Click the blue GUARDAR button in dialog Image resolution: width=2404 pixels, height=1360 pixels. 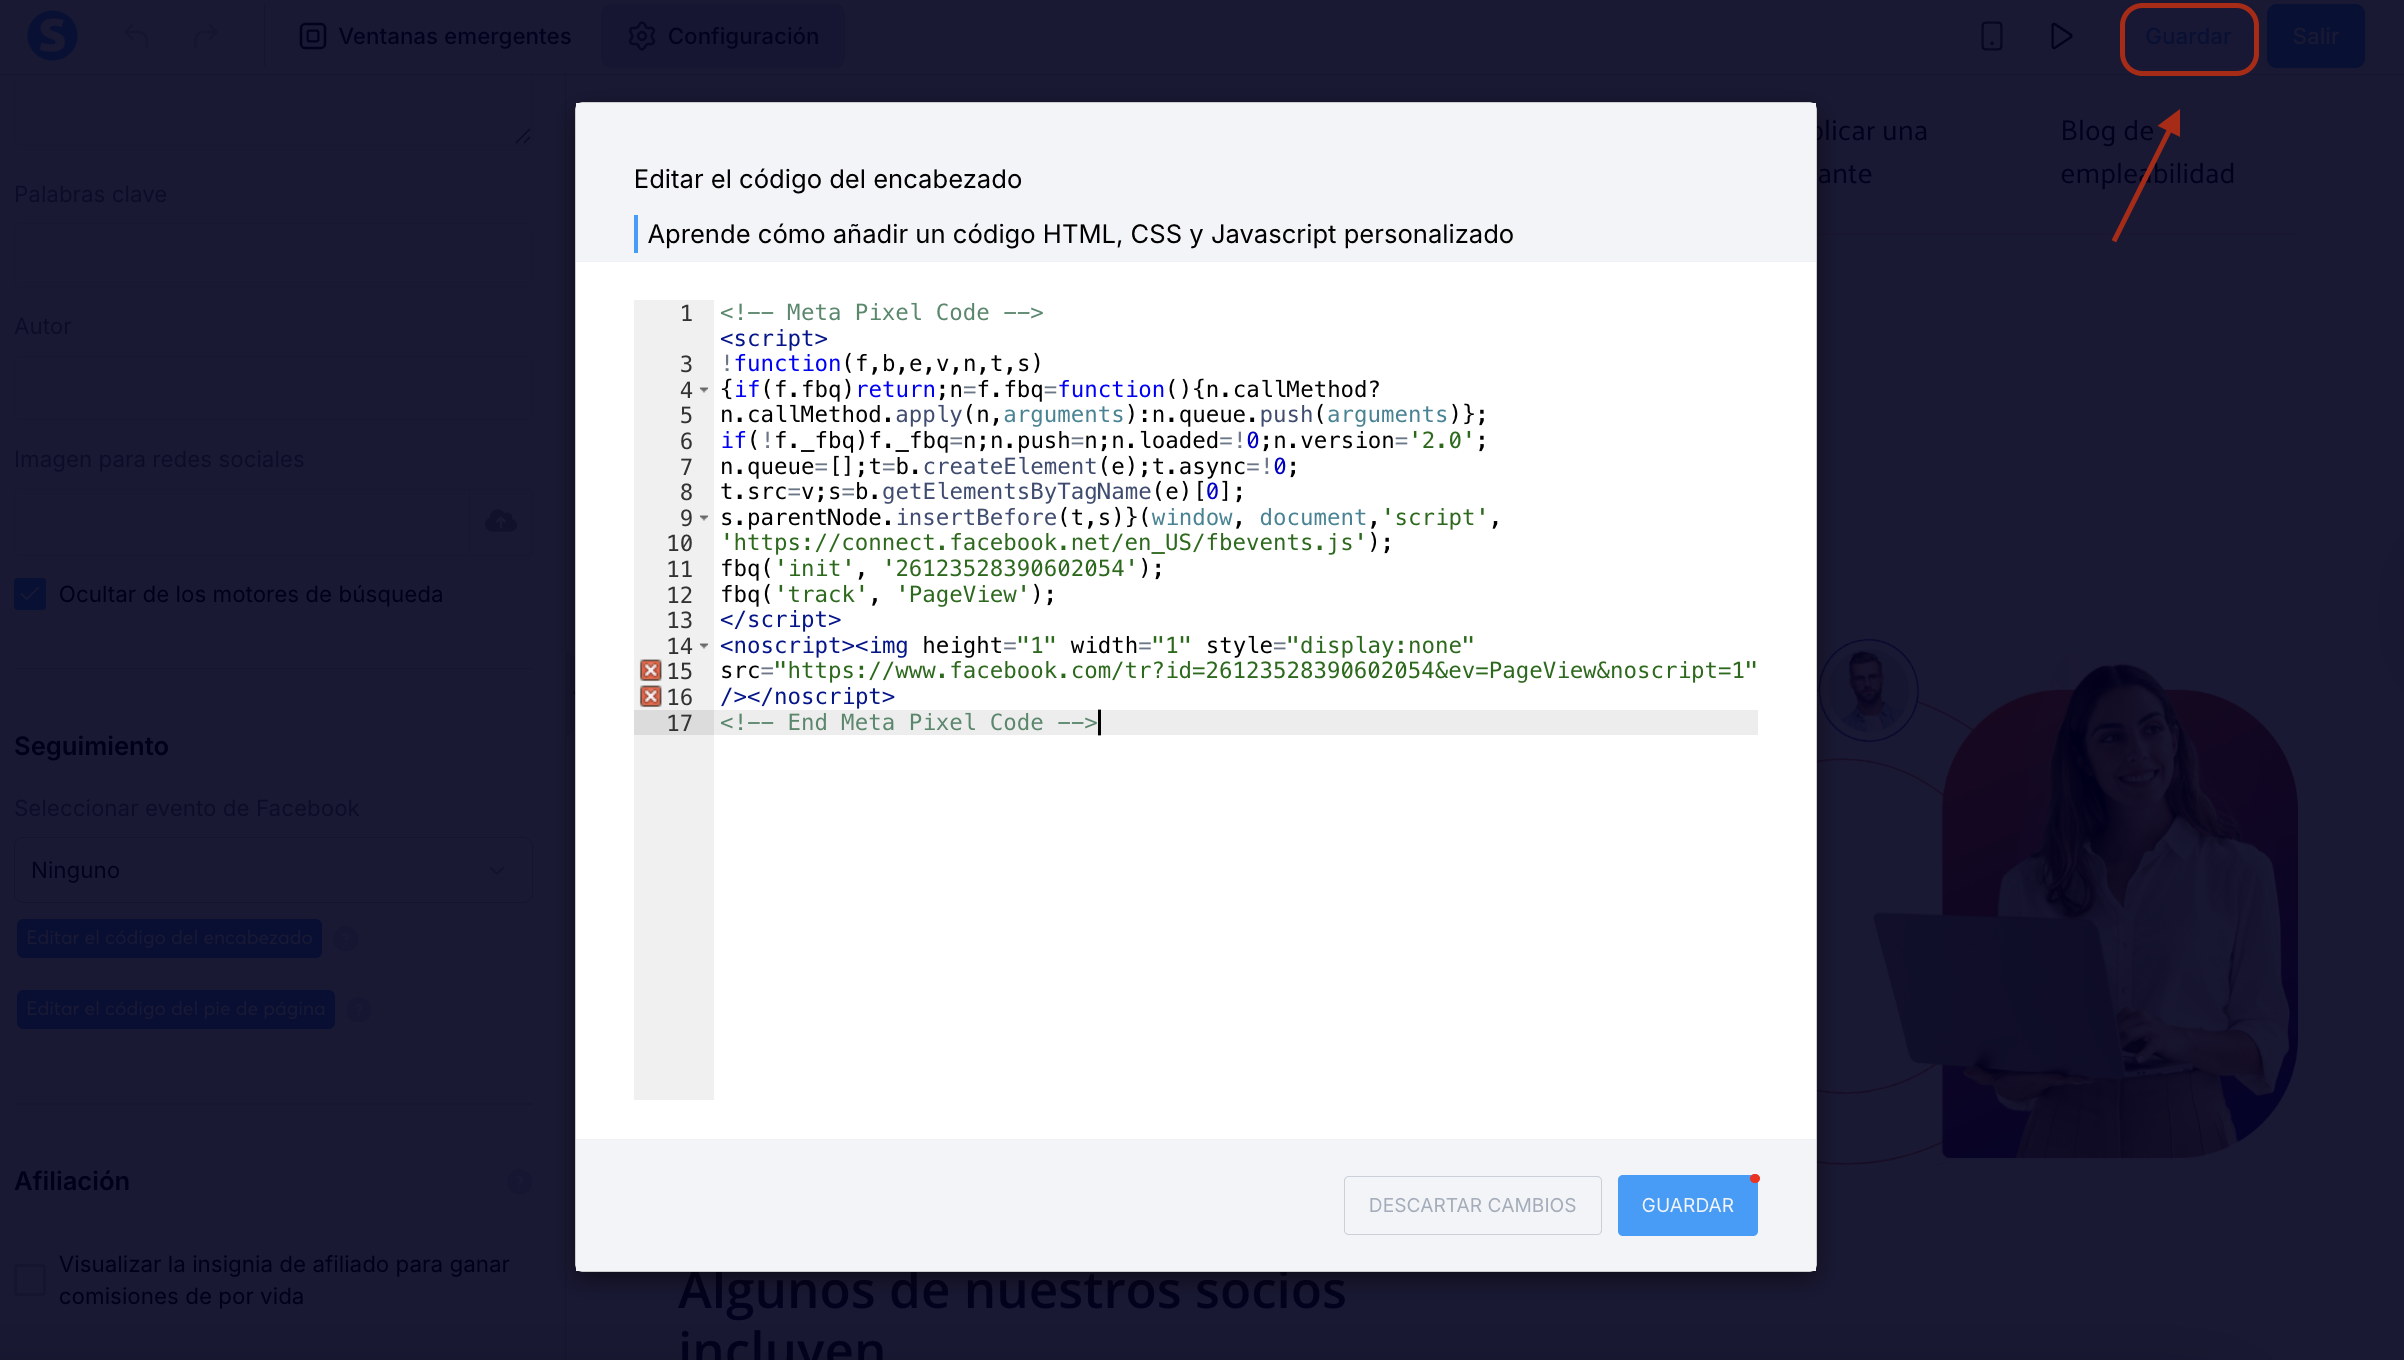[x=1687, y=1205]
